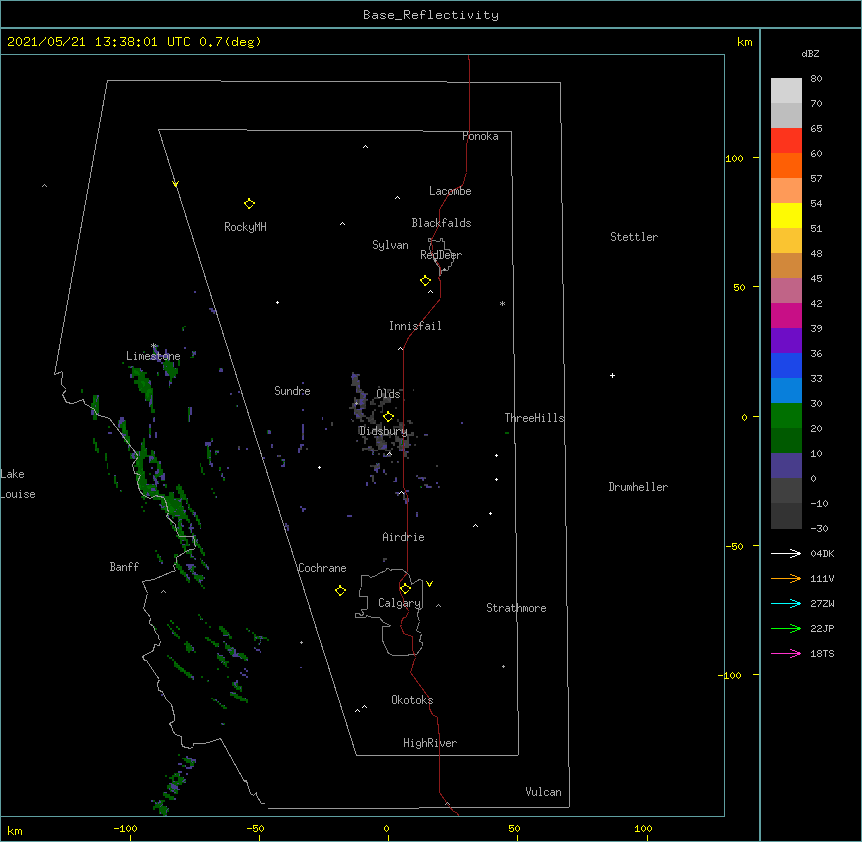Pick the blue 36-33 dBZ swatch

coord(786,365)
